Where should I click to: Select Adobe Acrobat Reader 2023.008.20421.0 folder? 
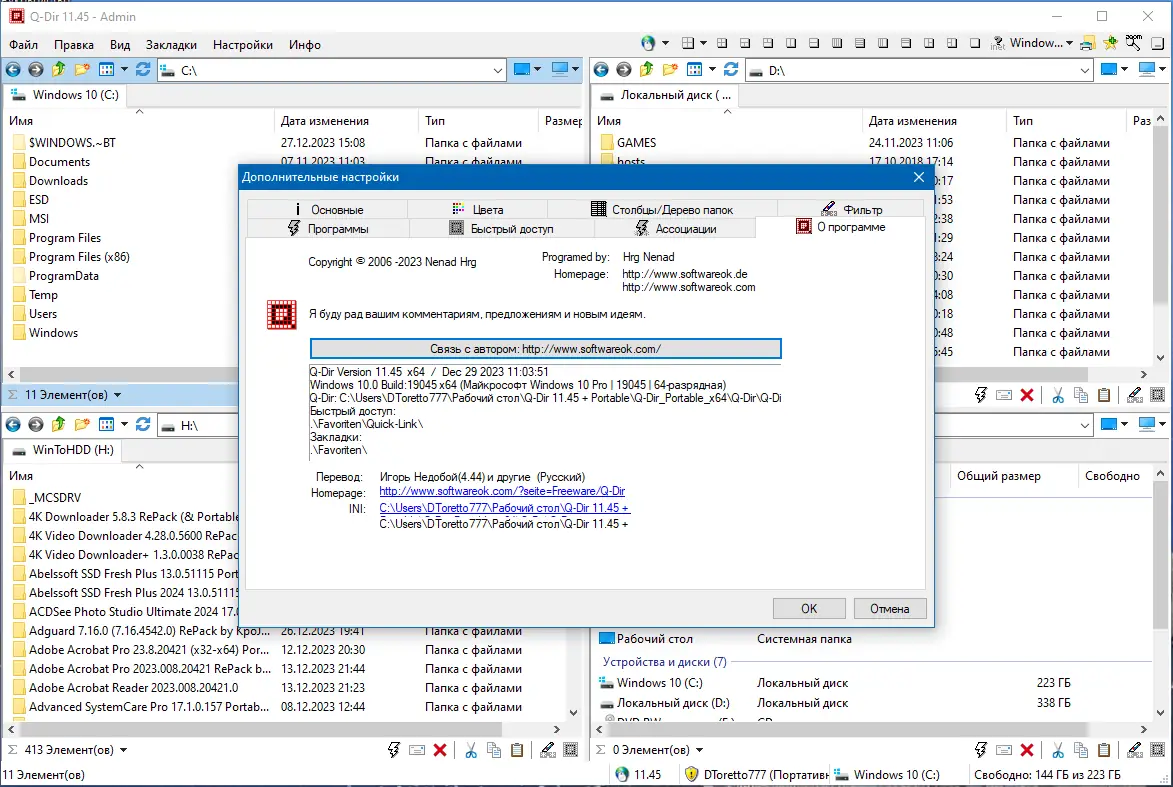133,688
